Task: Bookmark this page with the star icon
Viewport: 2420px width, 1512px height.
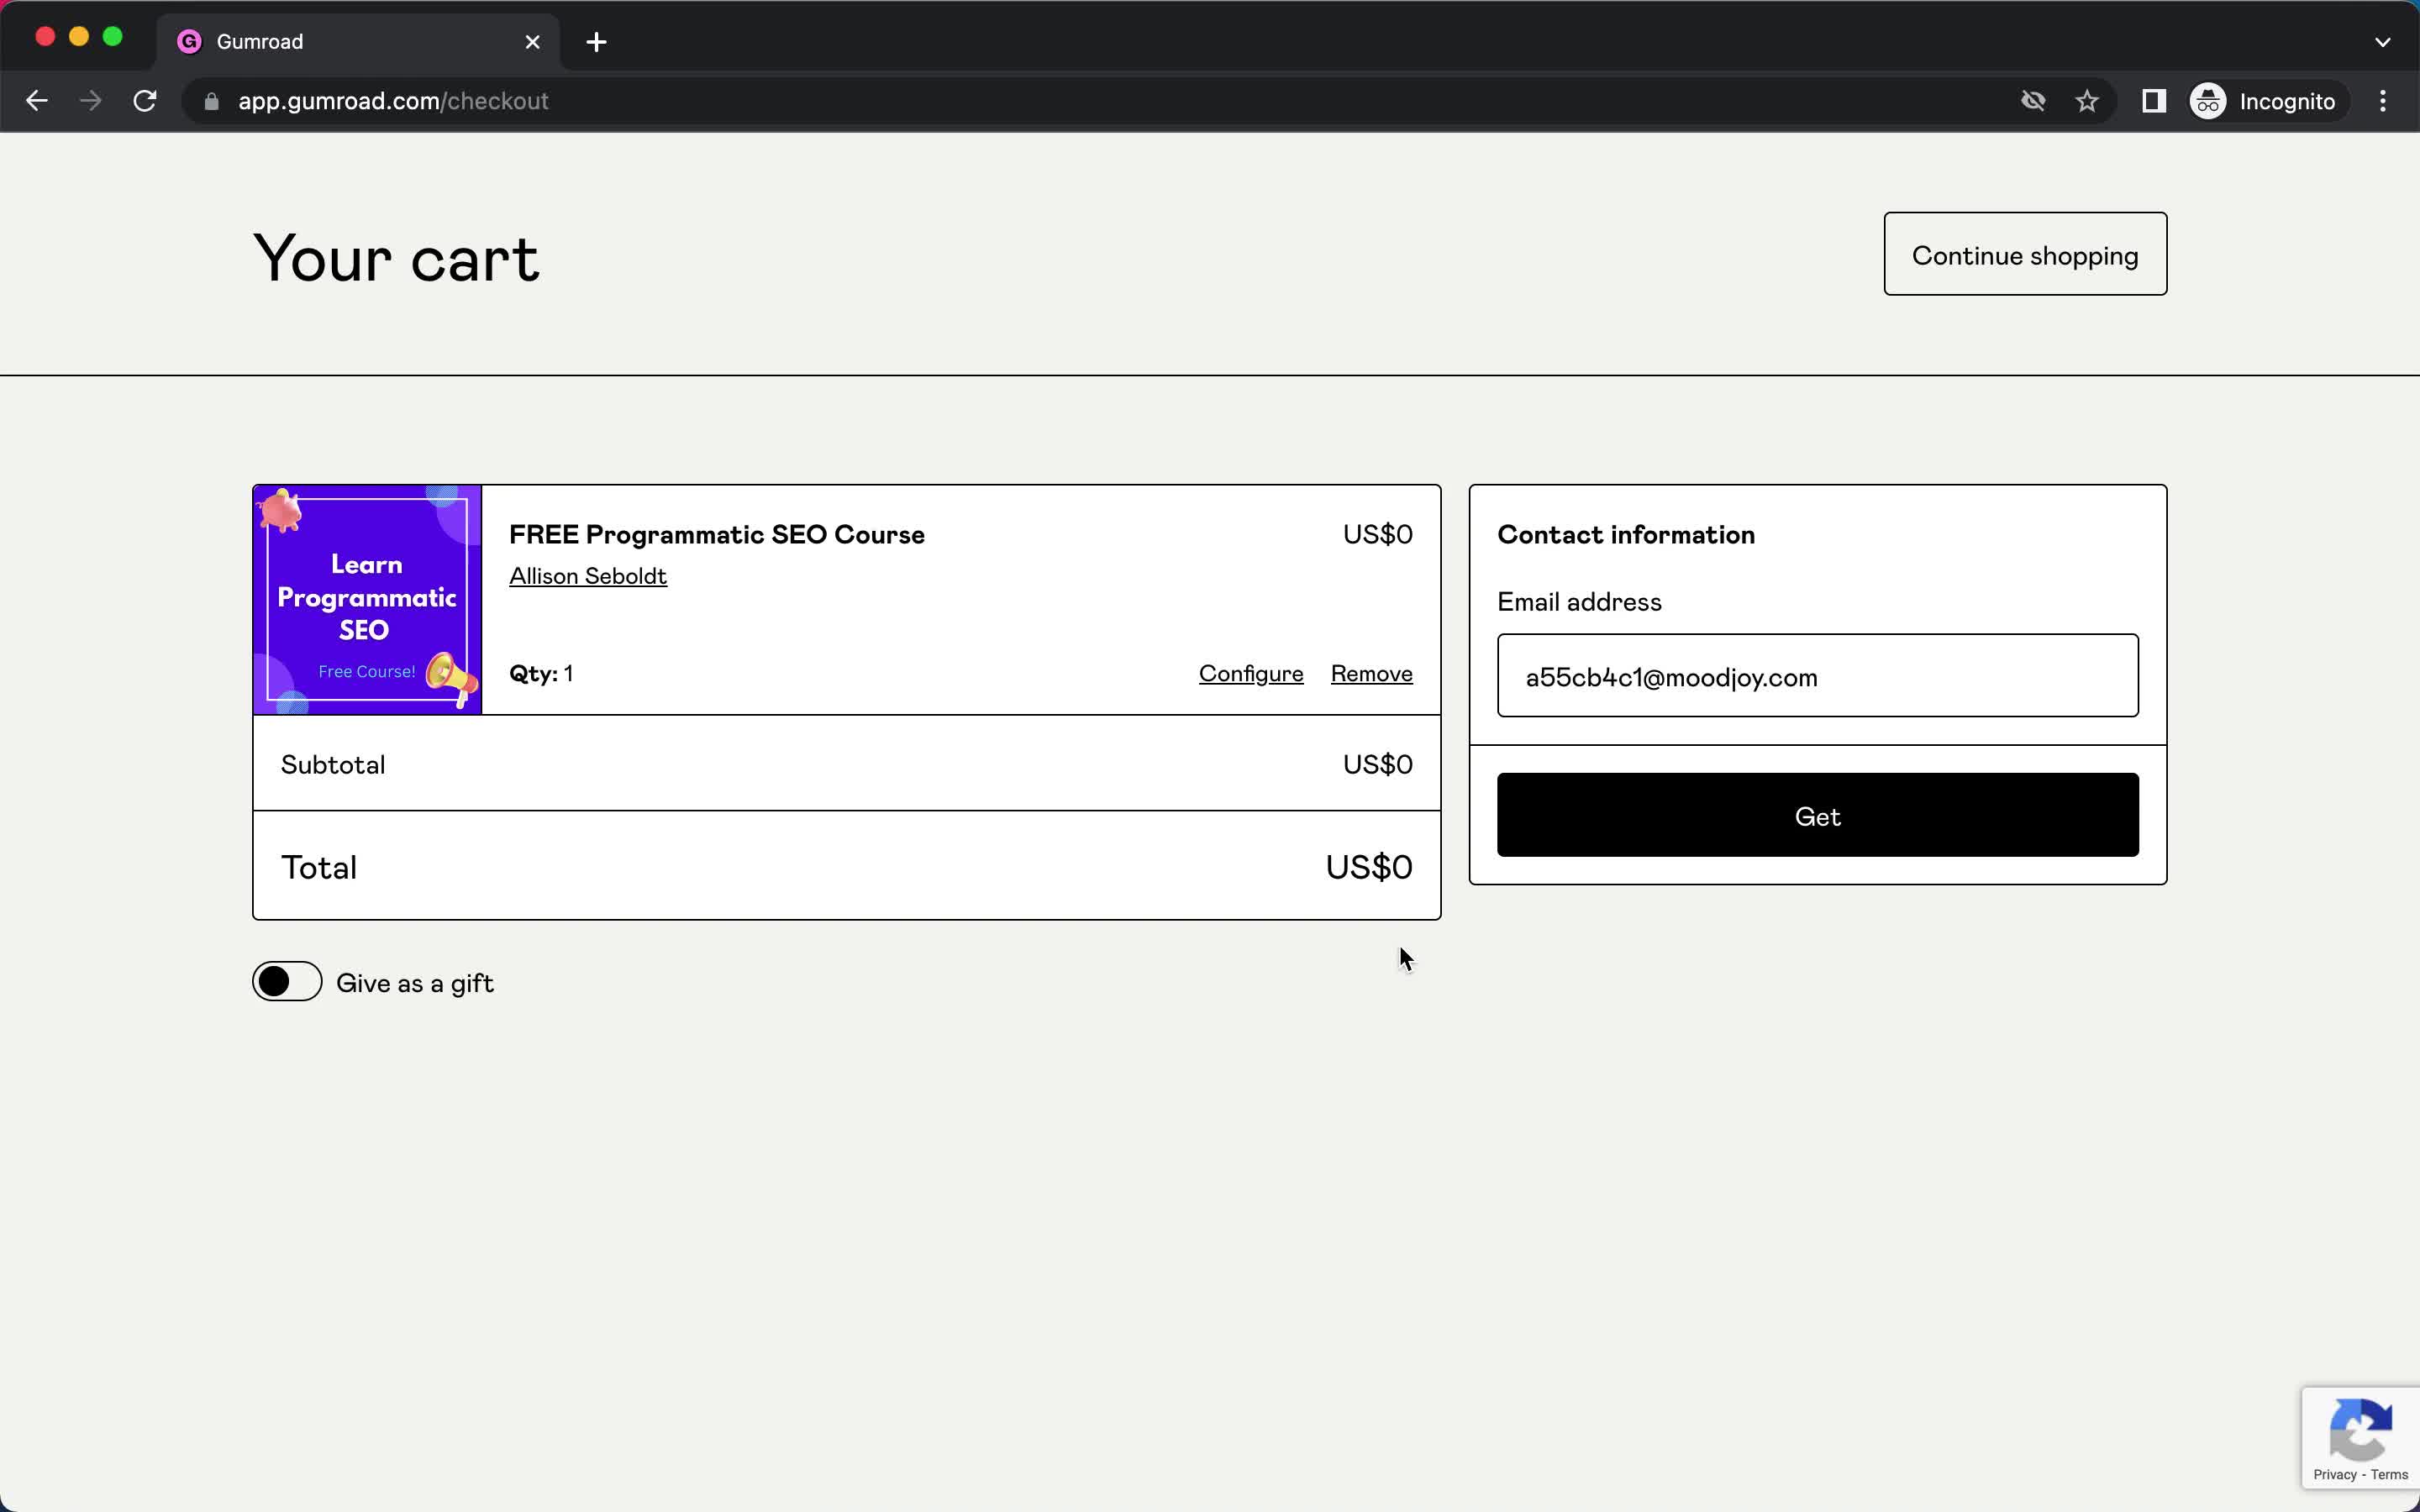Action: pyautogui.click(x=2087, y=101)
